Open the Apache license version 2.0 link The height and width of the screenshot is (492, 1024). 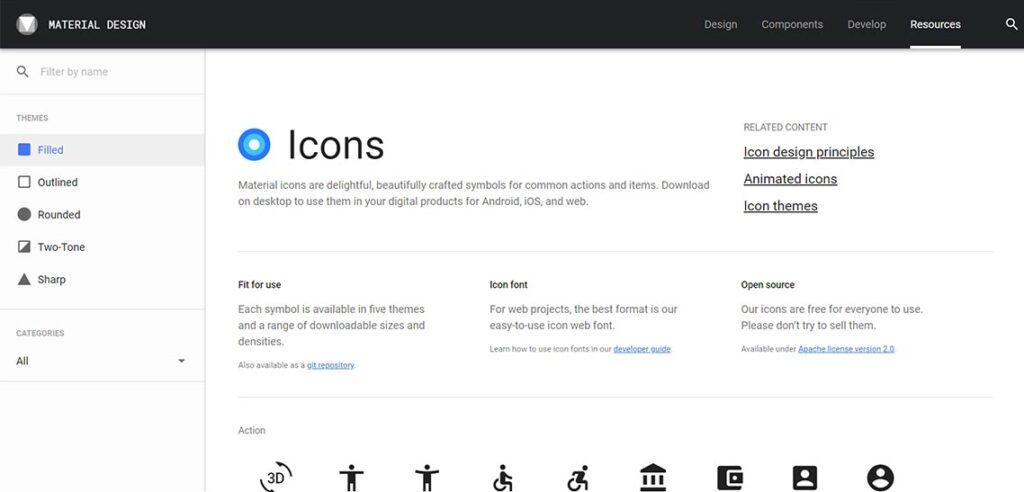pos(846,349)
